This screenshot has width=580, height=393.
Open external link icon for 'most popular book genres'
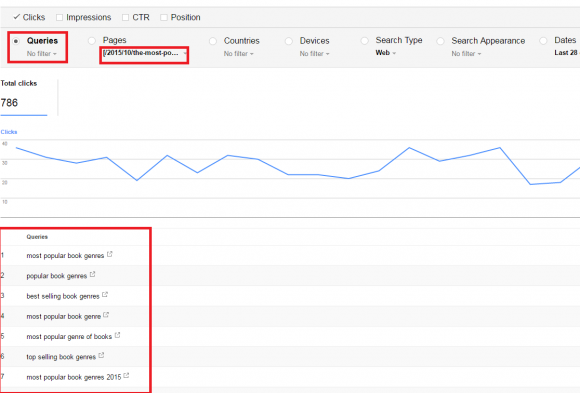(x=109, y=254)
